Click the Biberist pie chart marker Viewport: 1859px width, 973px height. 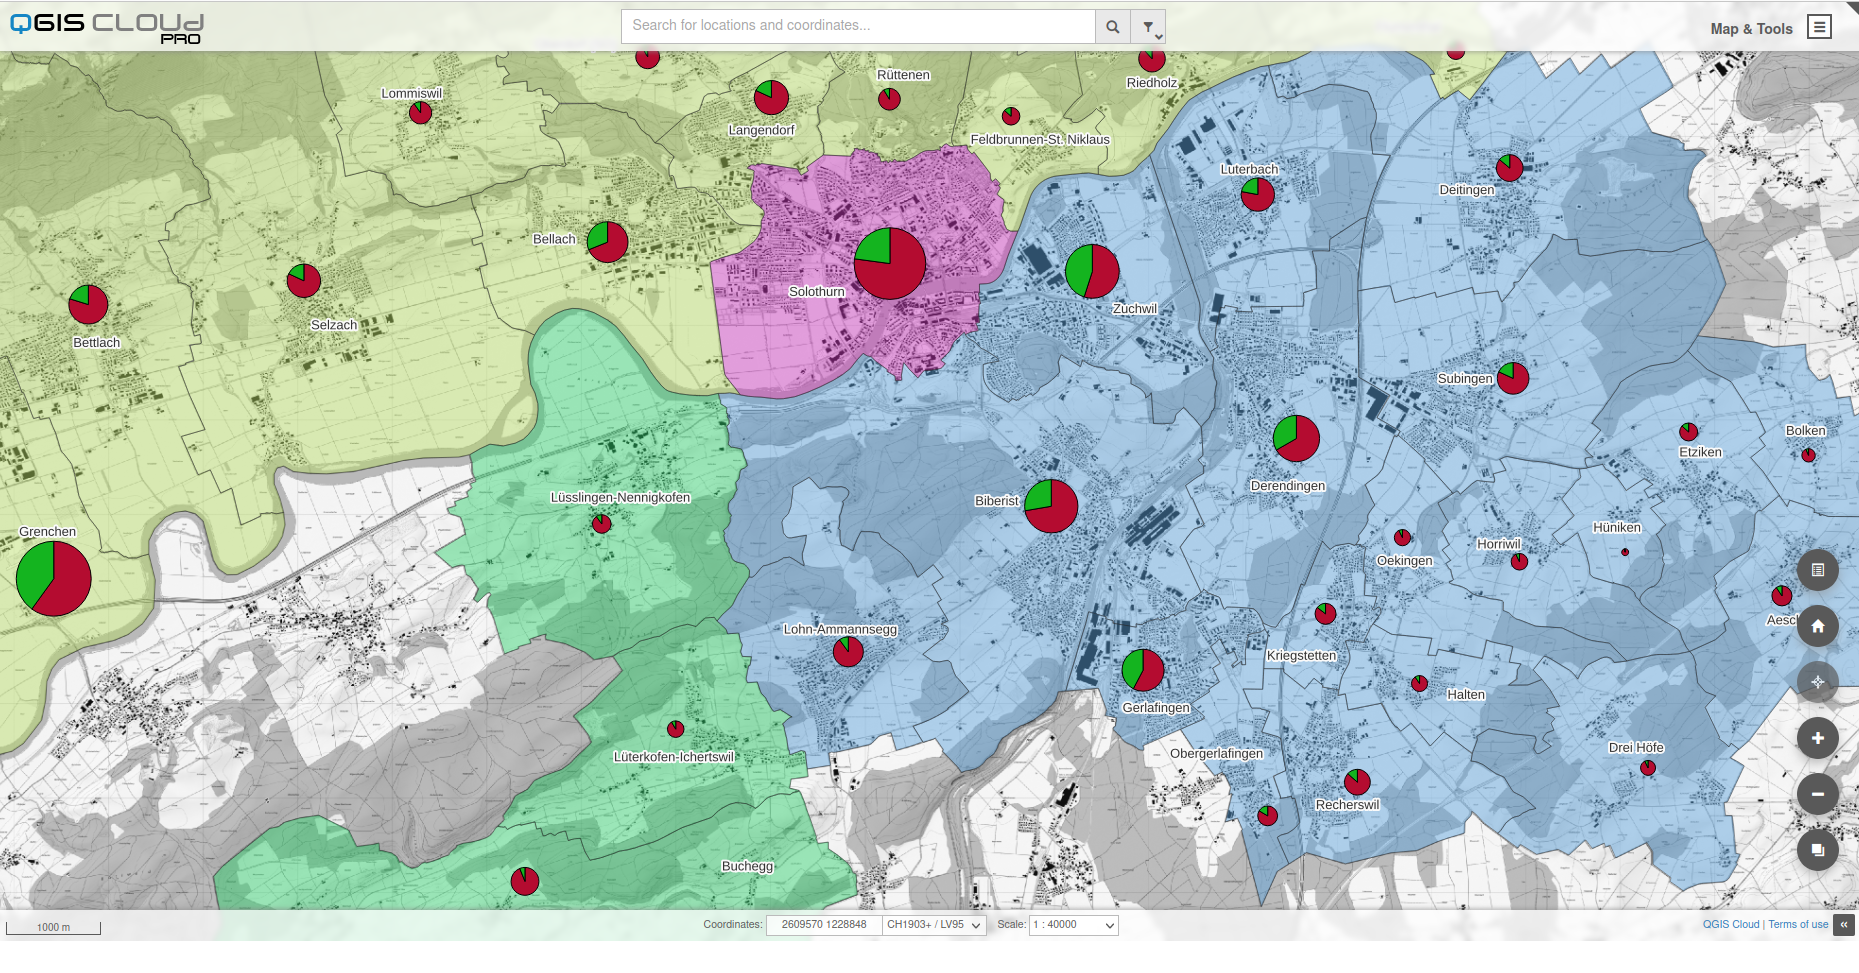1051,506
